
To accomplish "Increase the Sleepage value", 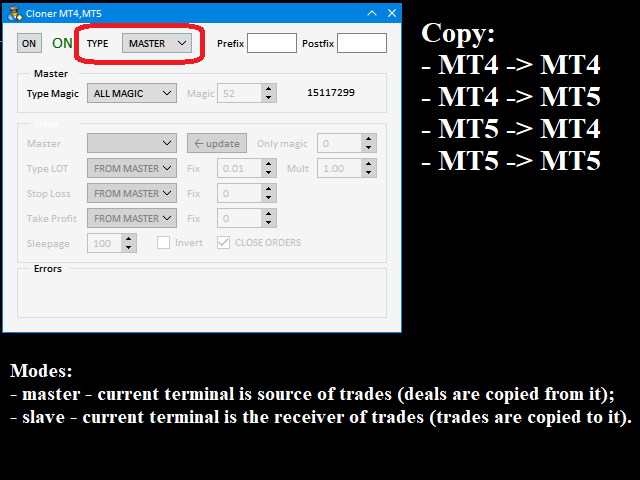I will coord(129,239).
